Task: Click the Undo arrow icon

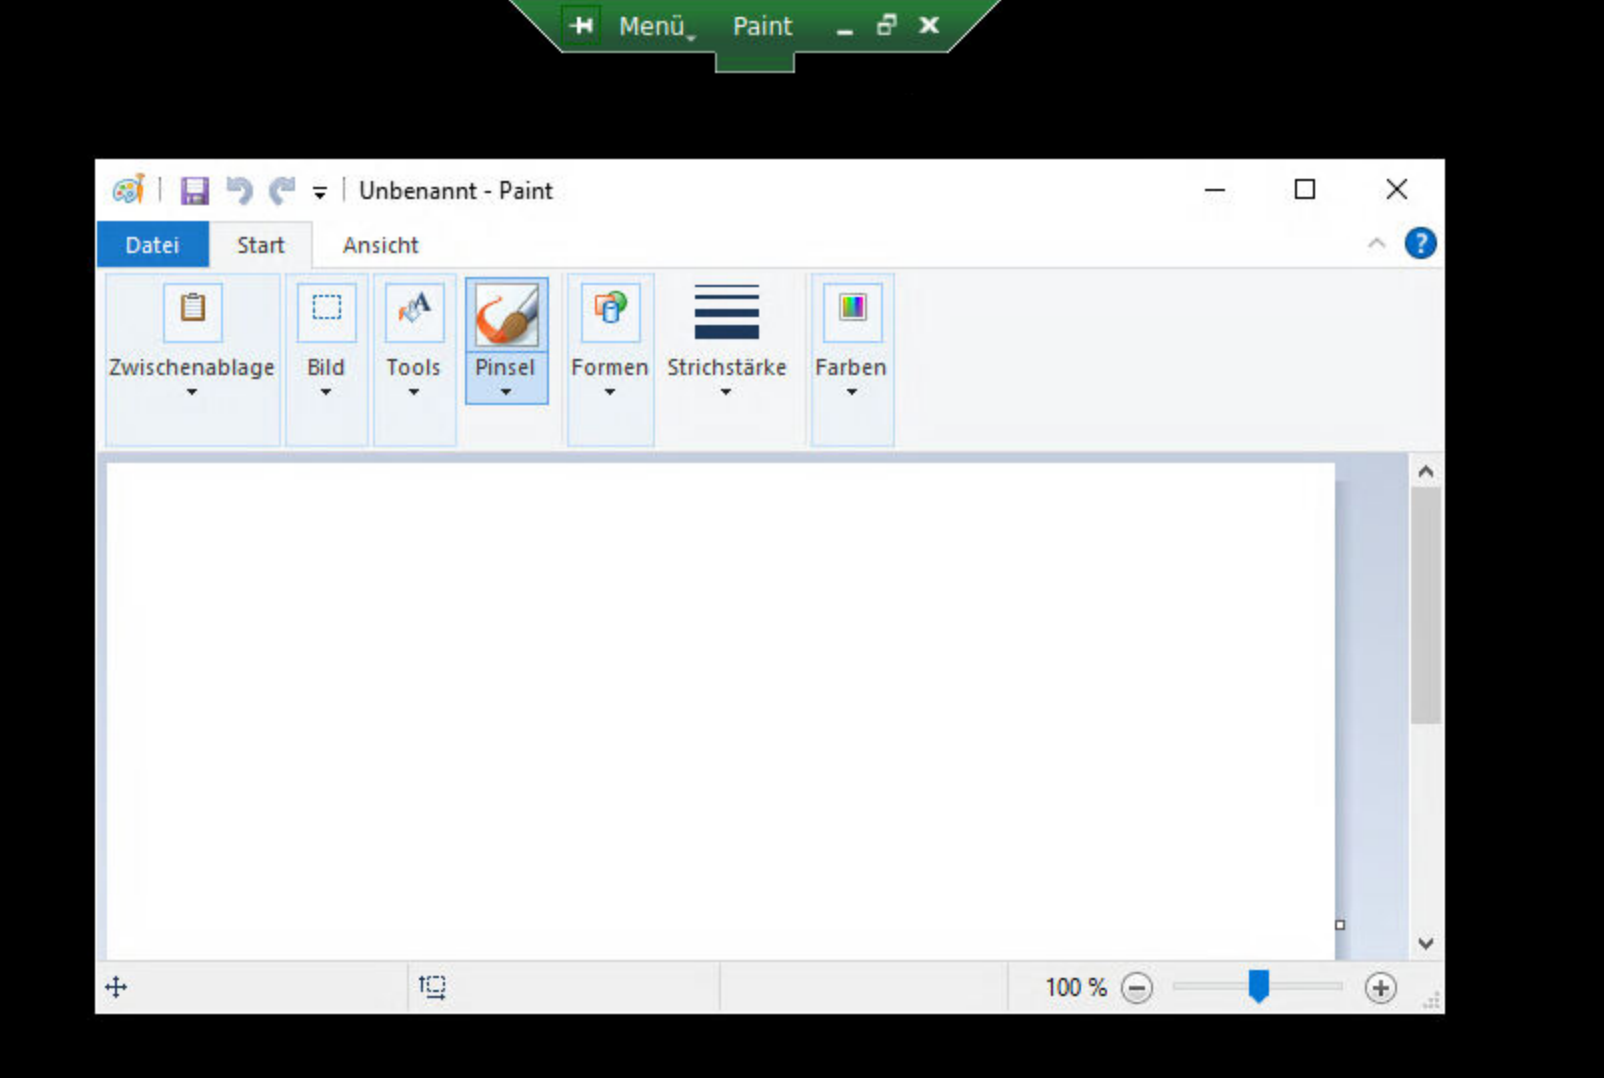Action: tap(238, 190)
